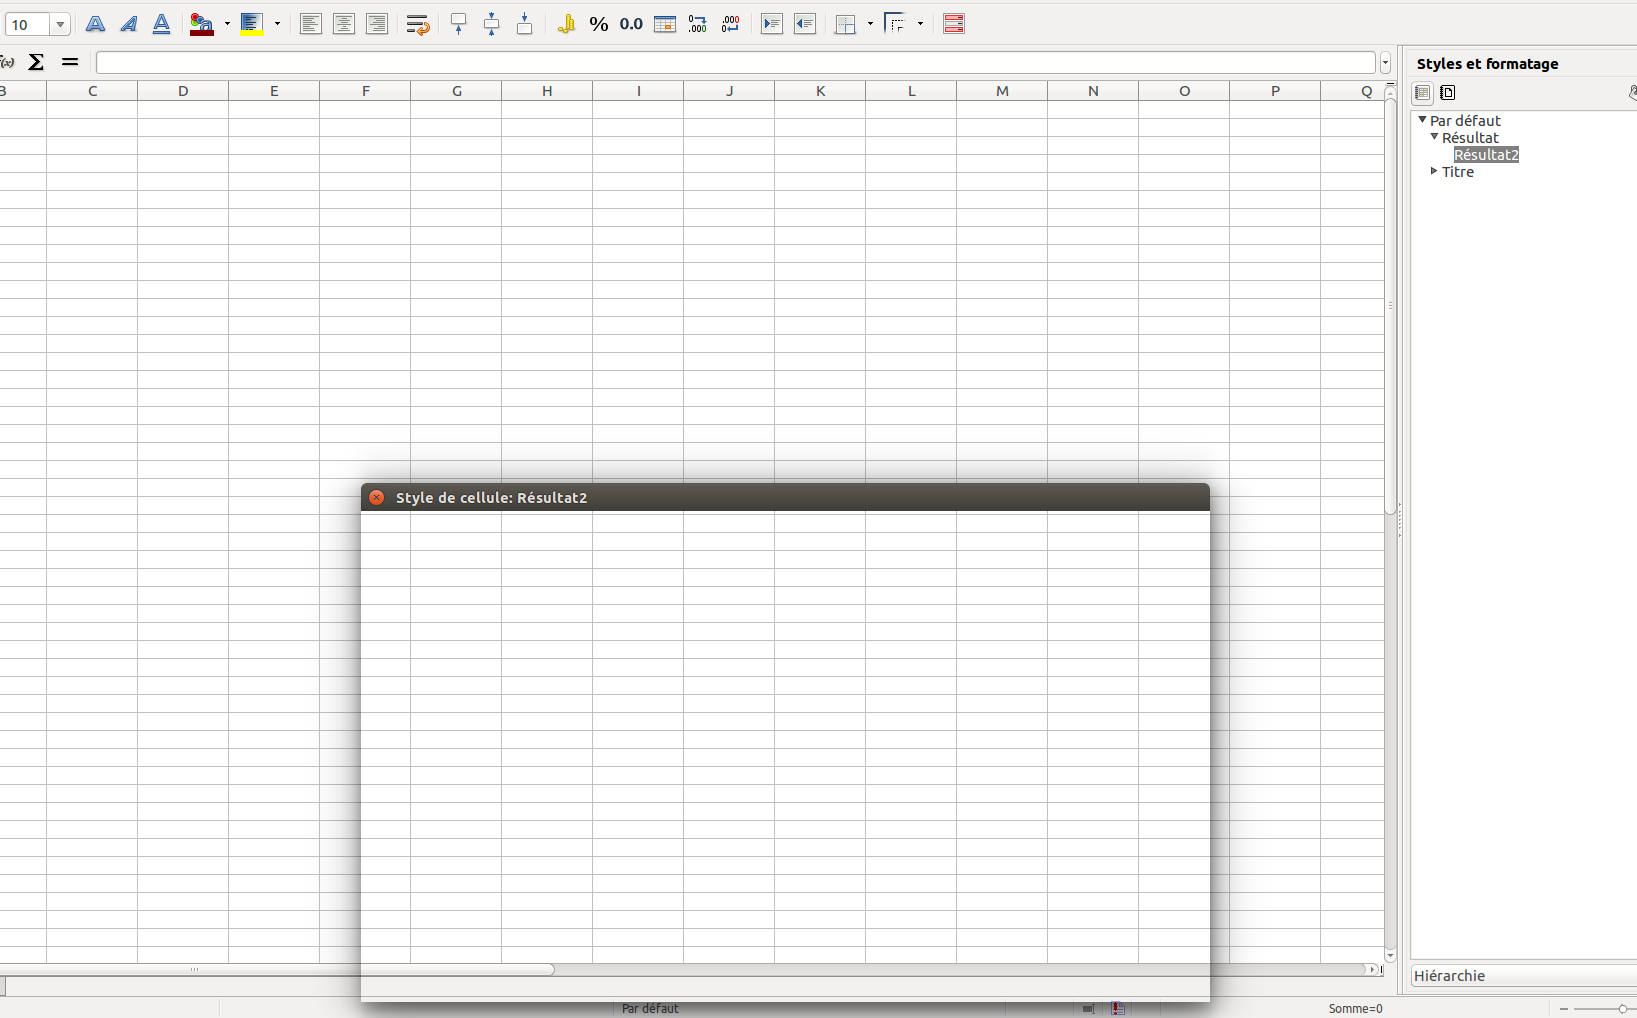The image size is (1637, 1018).
Task: Toggle the wrap text icon
Action: [x=418, y=24]
